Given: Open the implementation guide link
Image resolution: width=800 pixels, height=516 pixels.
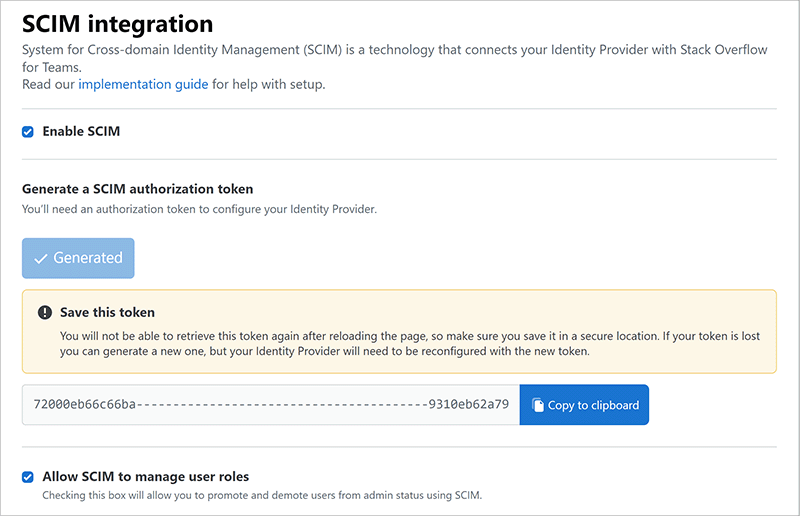Looking at the screenshot, I should tap(143, 85).
